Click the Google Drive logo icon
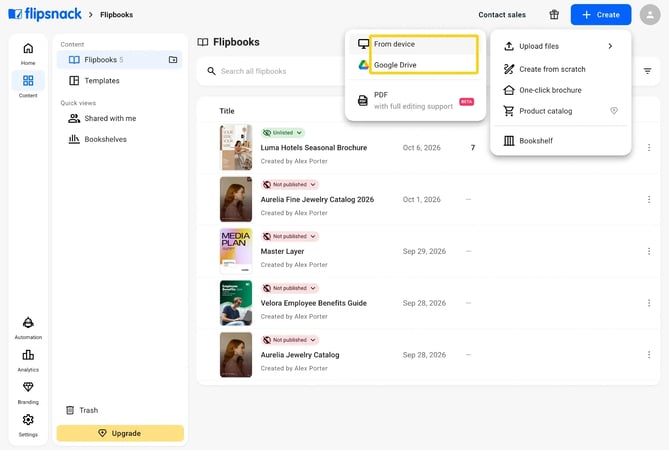Viewport: 669px width, 450px height. [x=363, y=65]
